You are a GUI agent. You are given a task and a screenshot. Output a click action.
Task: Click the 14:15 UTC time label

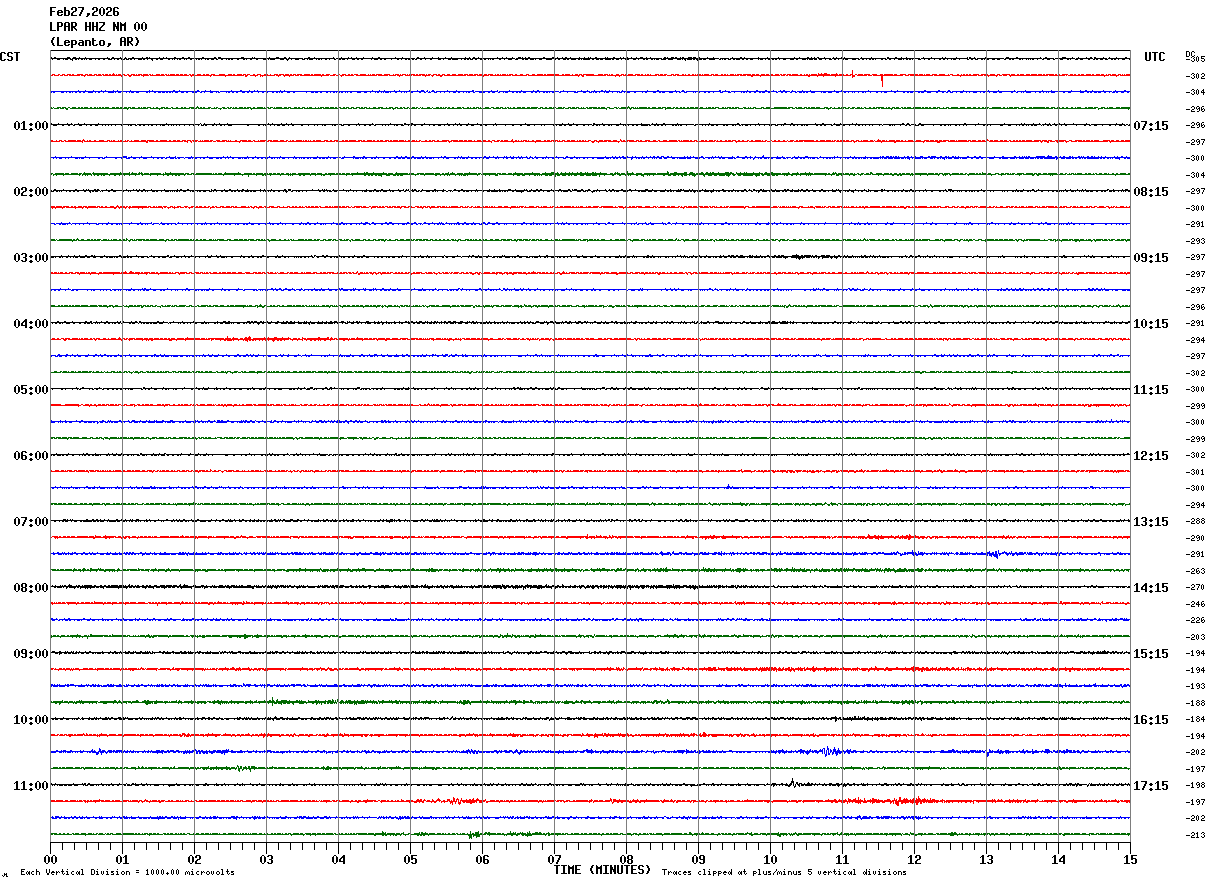[1151, 588]
